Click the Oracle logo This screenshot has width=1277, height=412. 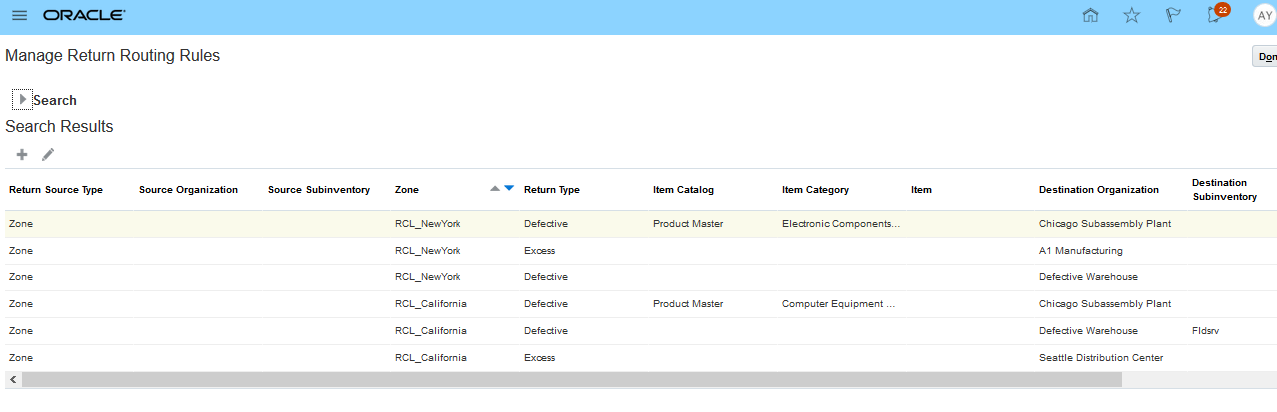[84, 16]
